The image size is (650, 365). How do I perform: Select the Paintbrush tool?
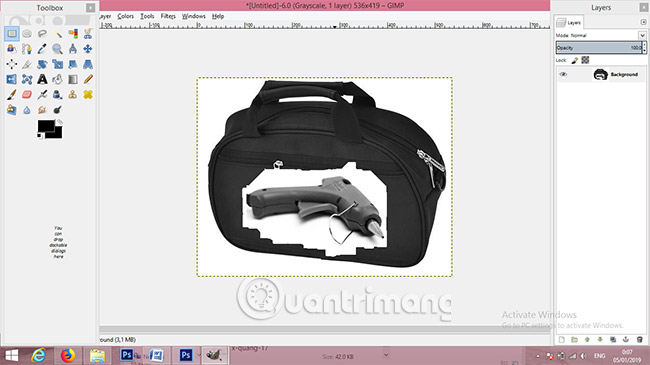(x=12, y=95)
